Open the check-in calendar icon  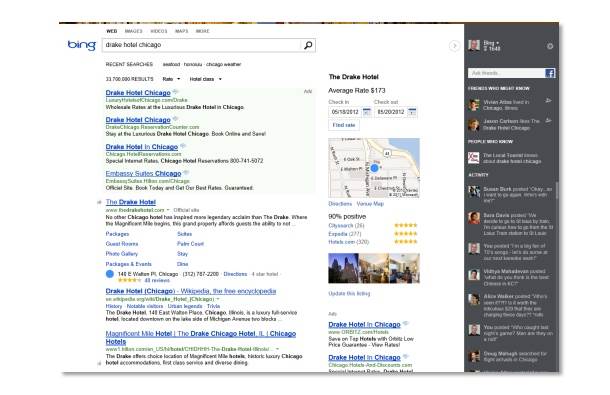(366, 112)
